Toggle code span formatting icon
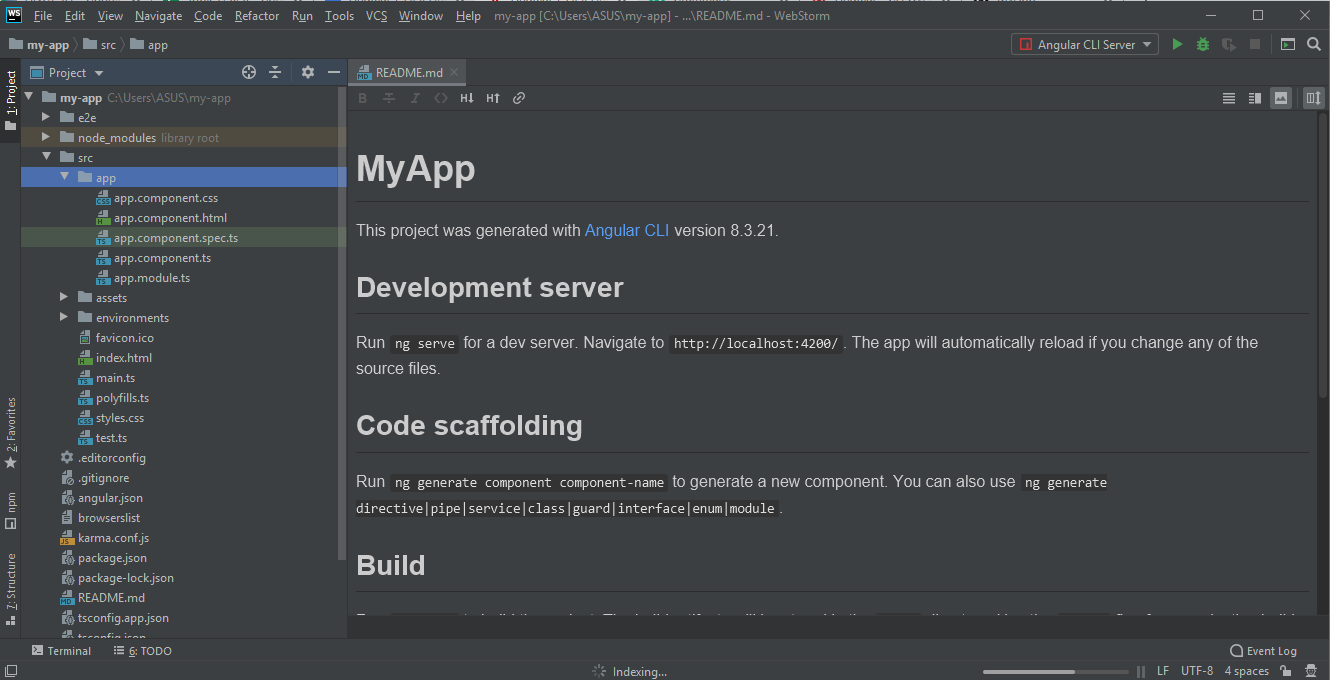1330x680 pixels. pyautogui.click(x=441, y=98)
